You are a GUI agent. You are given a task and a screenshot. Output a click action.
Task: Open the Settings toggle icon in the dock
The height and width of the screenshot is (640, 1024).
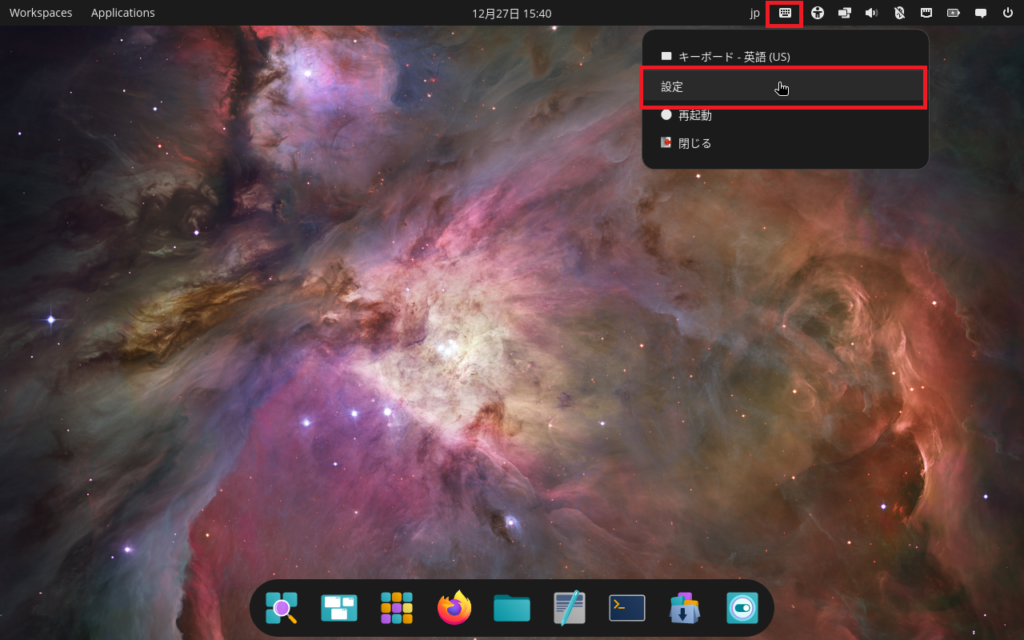pos(742,608)
